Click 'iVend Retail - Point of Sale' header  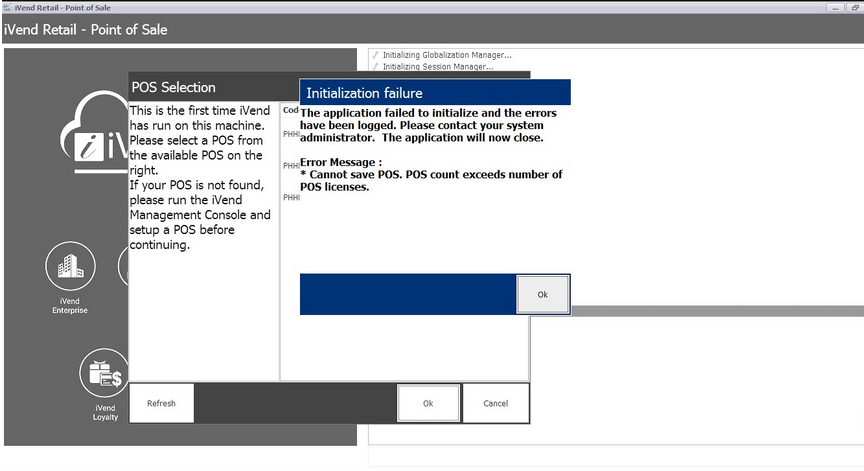coord(85,30)
